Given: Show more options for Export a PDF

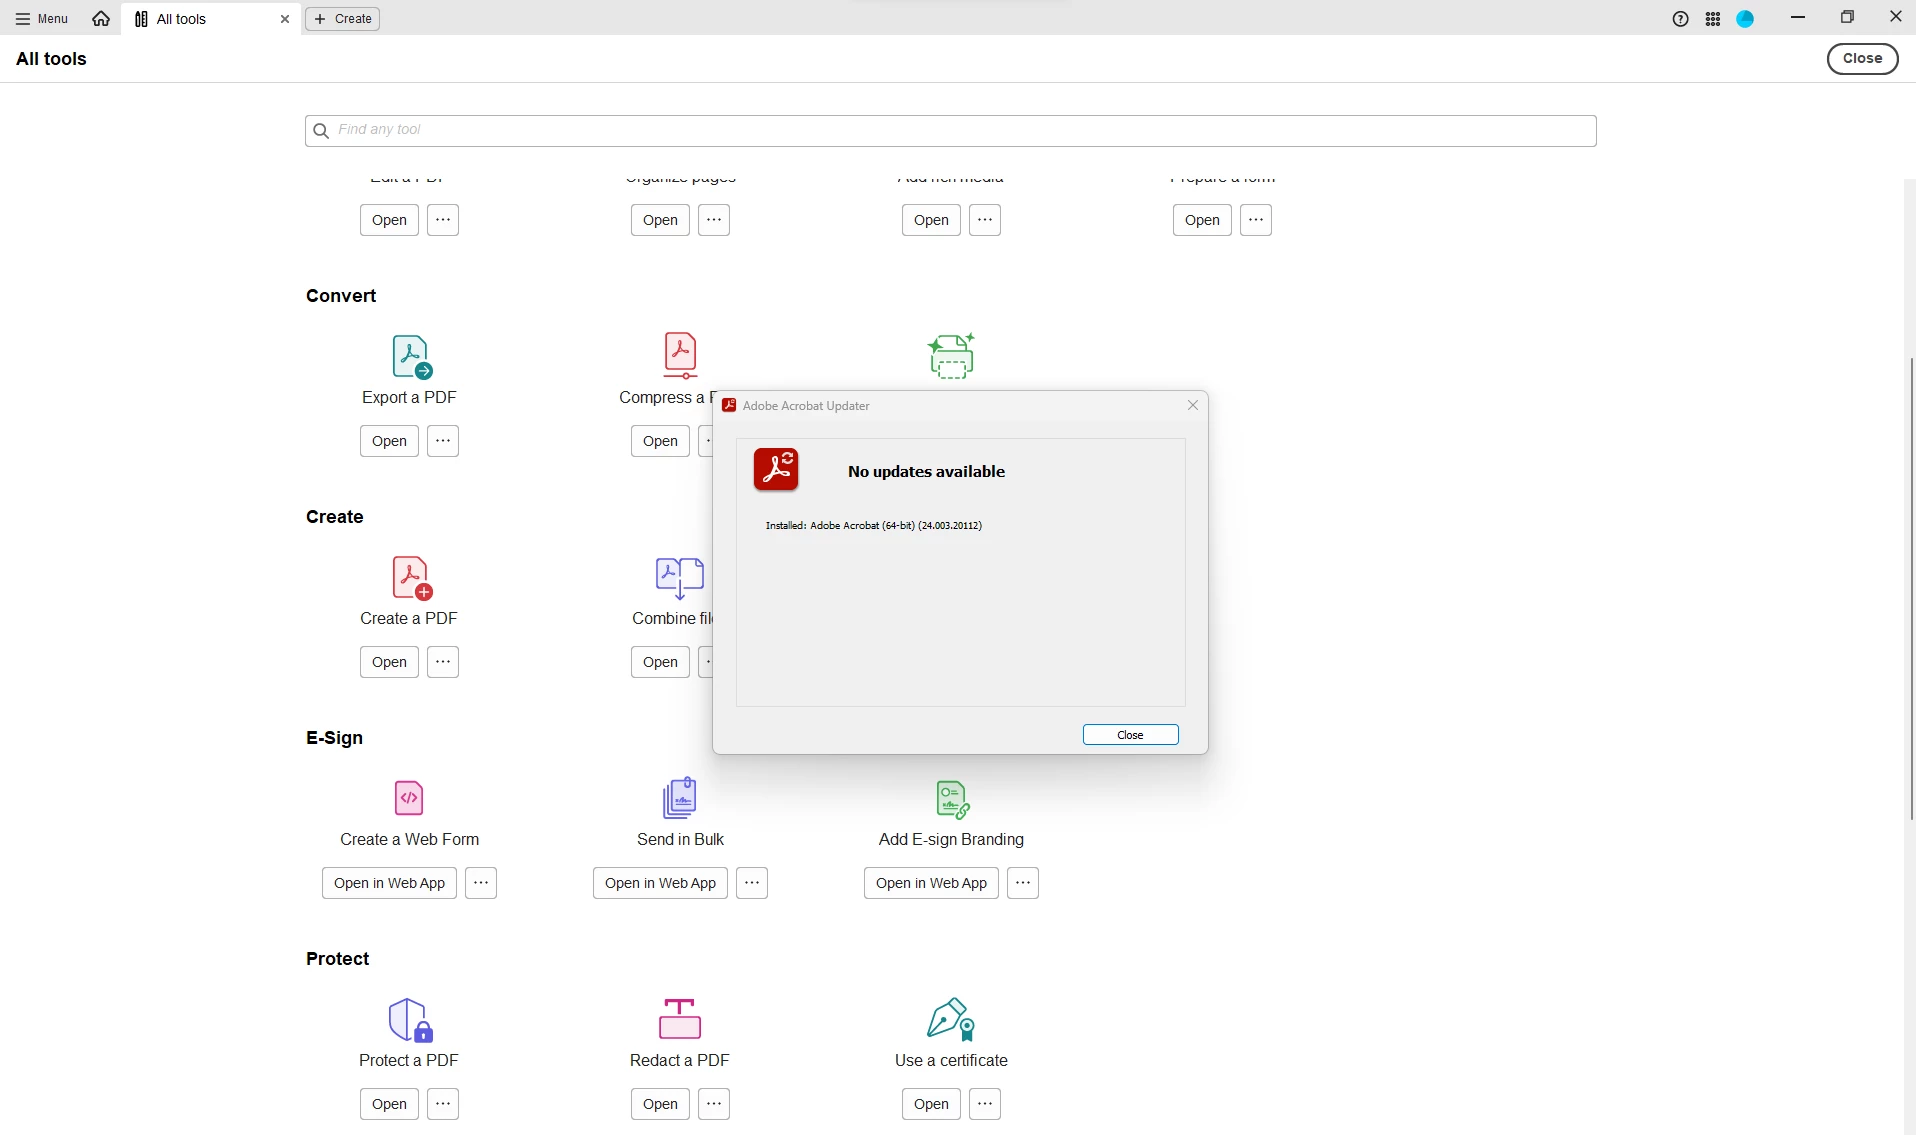Looking at the screenshot, I should coord(443,441).
